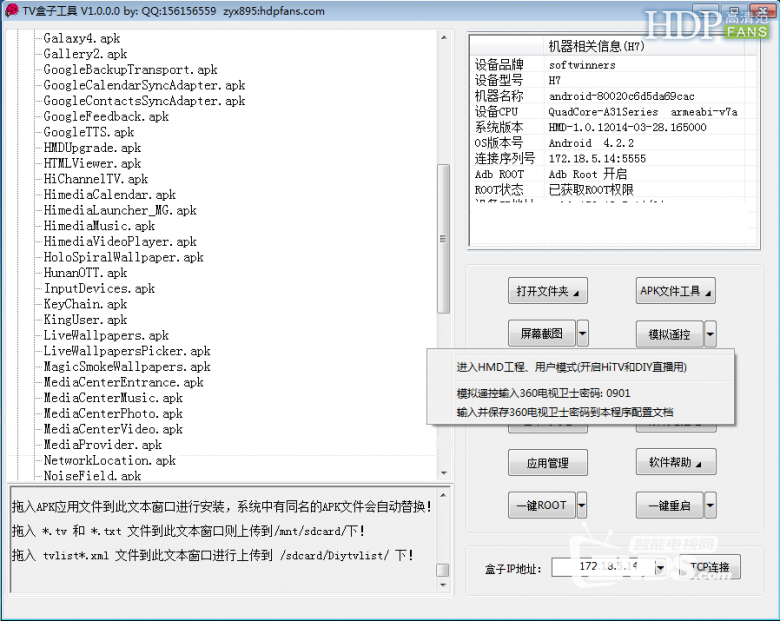Select HimediaMusic.apk
The image size is (780, 621).
99,226
